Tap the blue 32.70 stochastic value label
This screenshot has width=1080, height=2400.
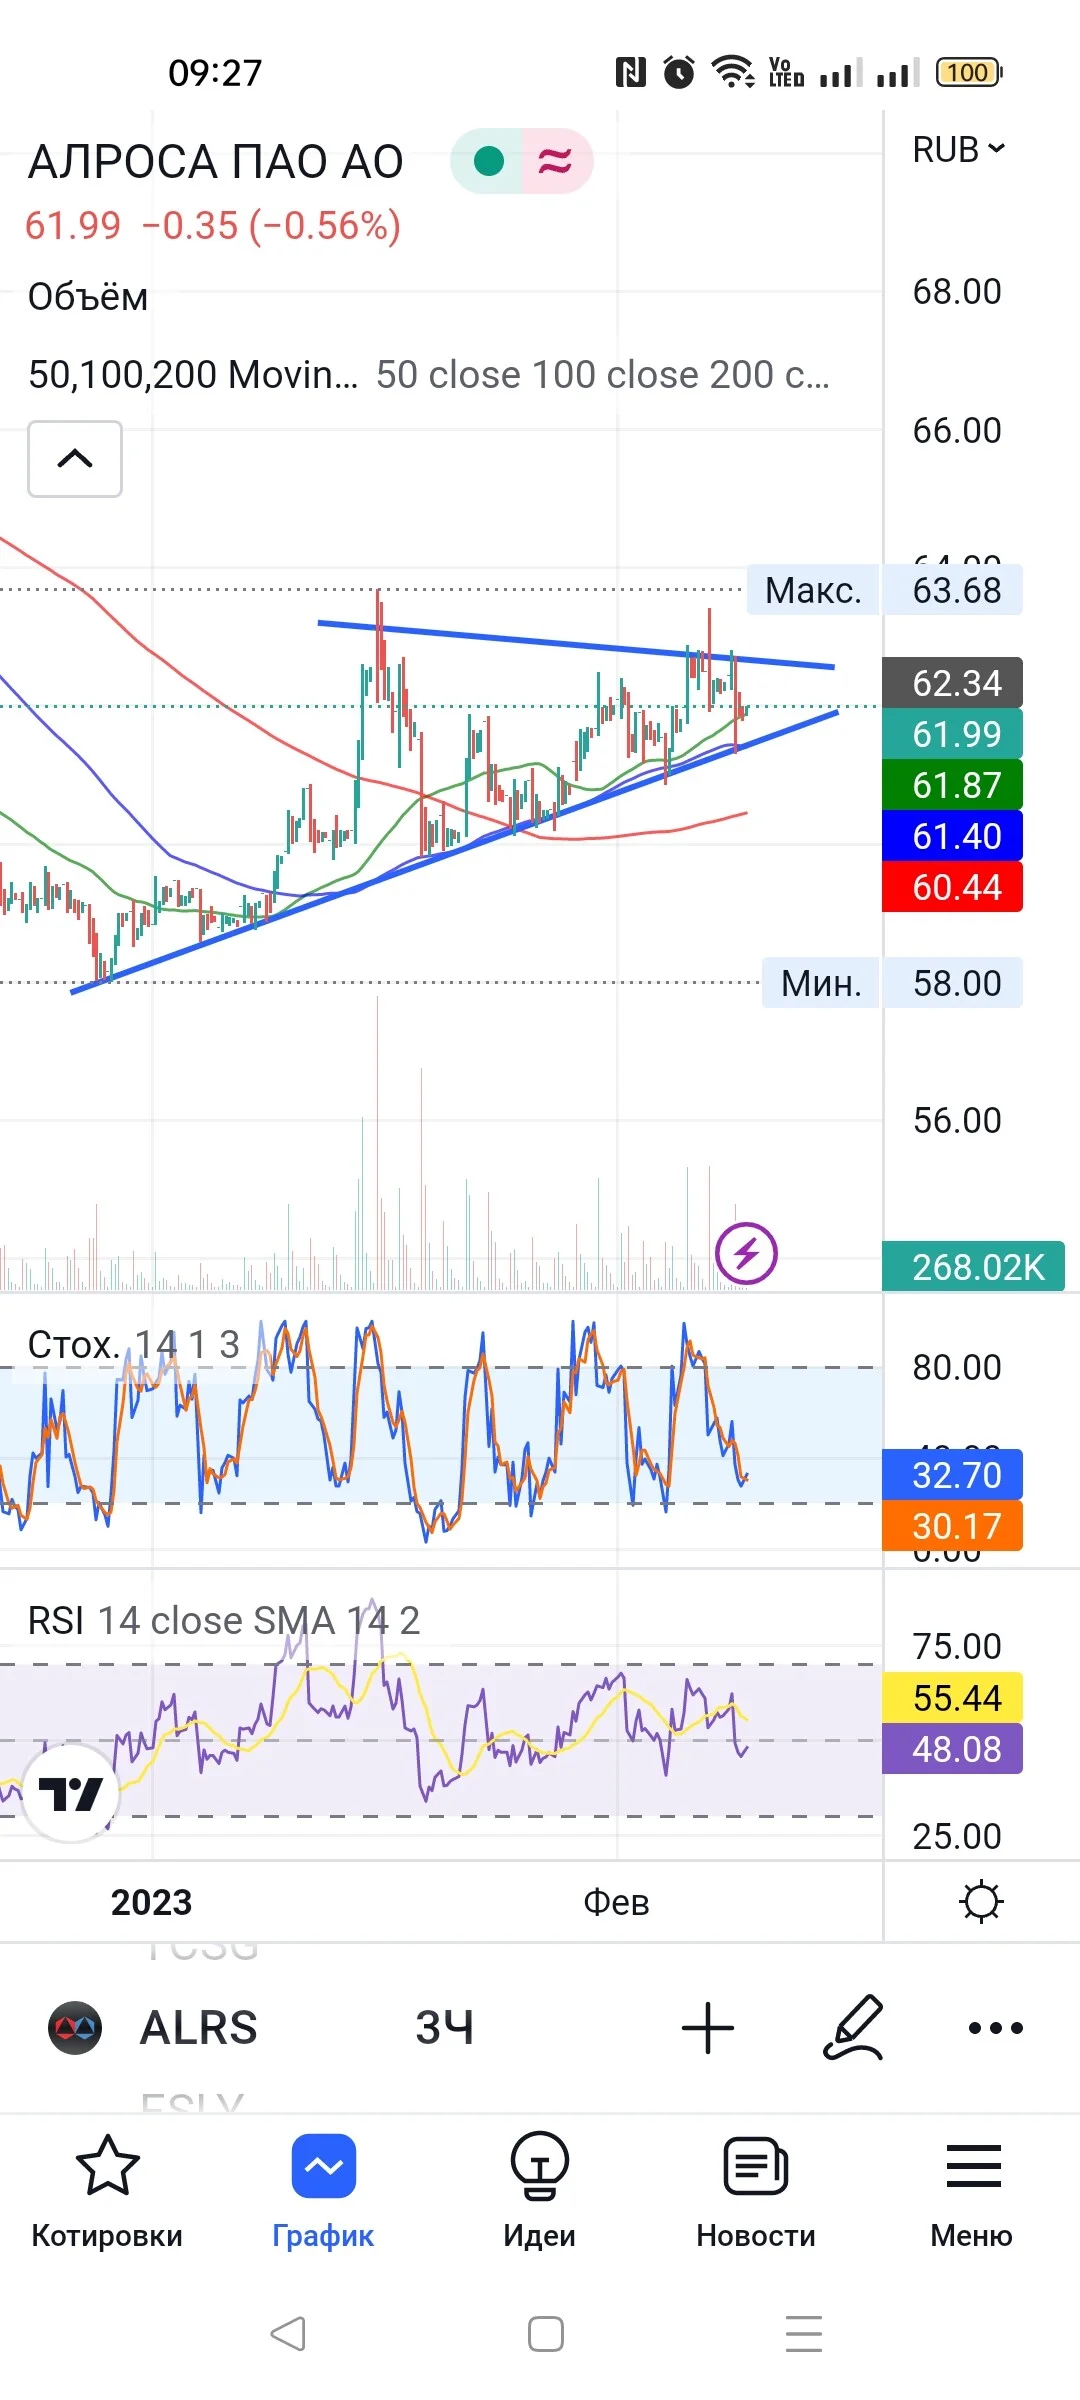952,1475
